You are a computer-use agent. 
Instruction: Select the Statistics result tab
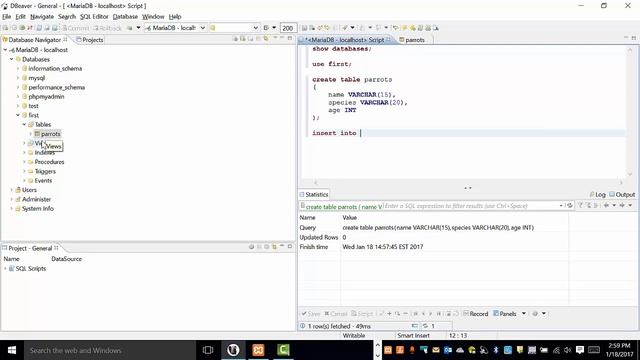pyautogui.click(x=313, y=195)
